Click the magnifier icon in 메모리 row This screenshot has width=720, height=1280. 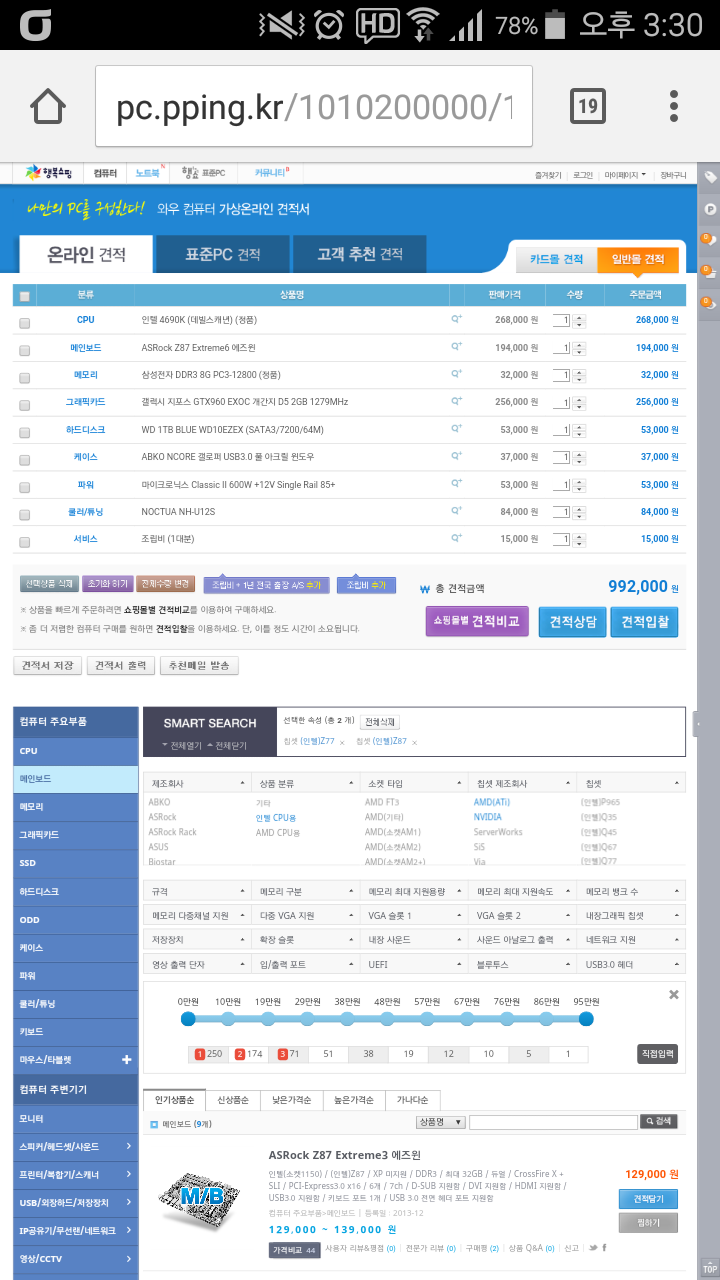(457, 374)
